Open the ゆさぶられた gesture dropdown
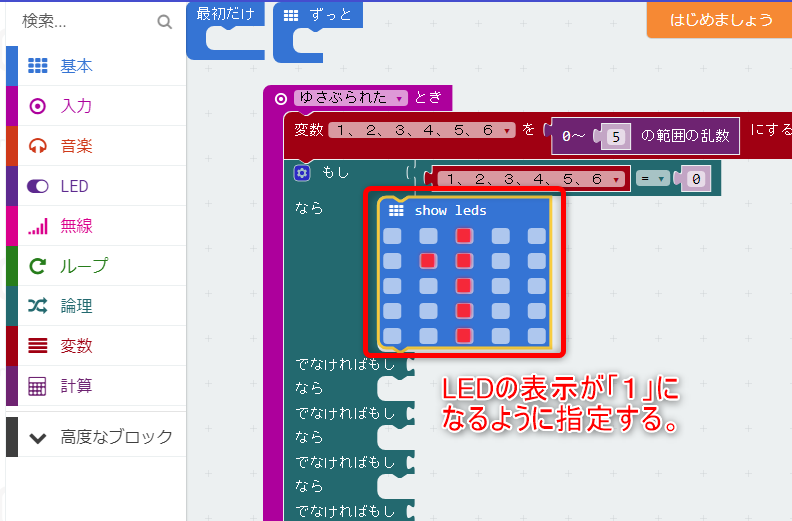Viewport: 792px width, 521px height. tap(351, 98)
